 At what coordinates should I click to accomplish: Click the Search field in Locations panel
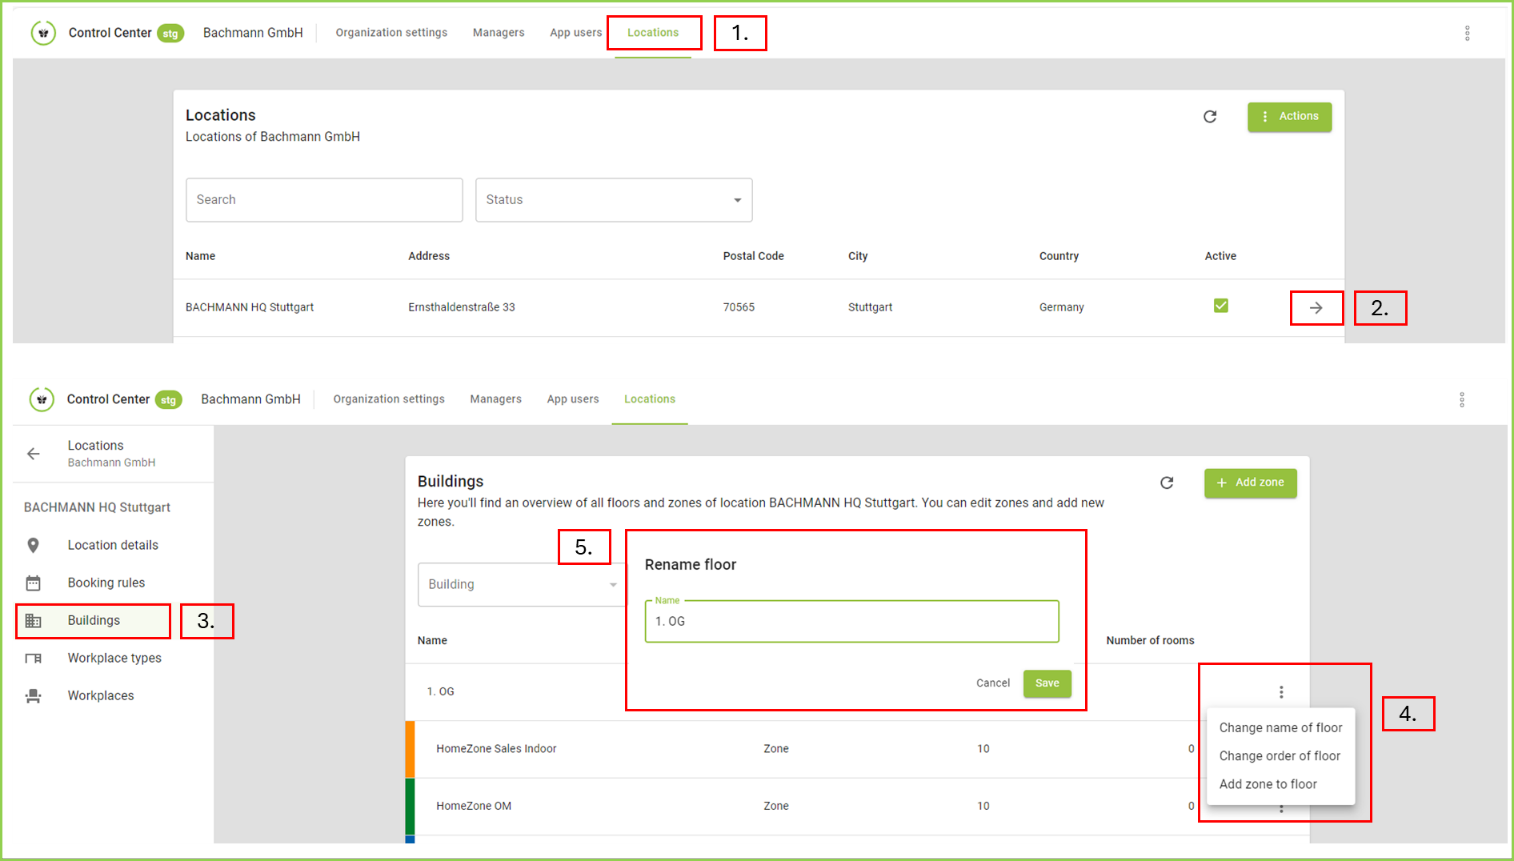point(324,200)
